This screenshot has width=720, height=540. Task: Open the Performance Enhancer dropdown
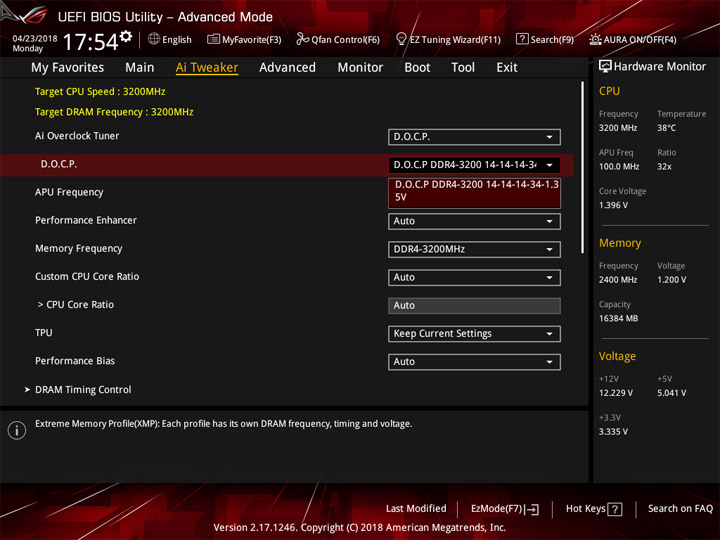pos(474,221)
